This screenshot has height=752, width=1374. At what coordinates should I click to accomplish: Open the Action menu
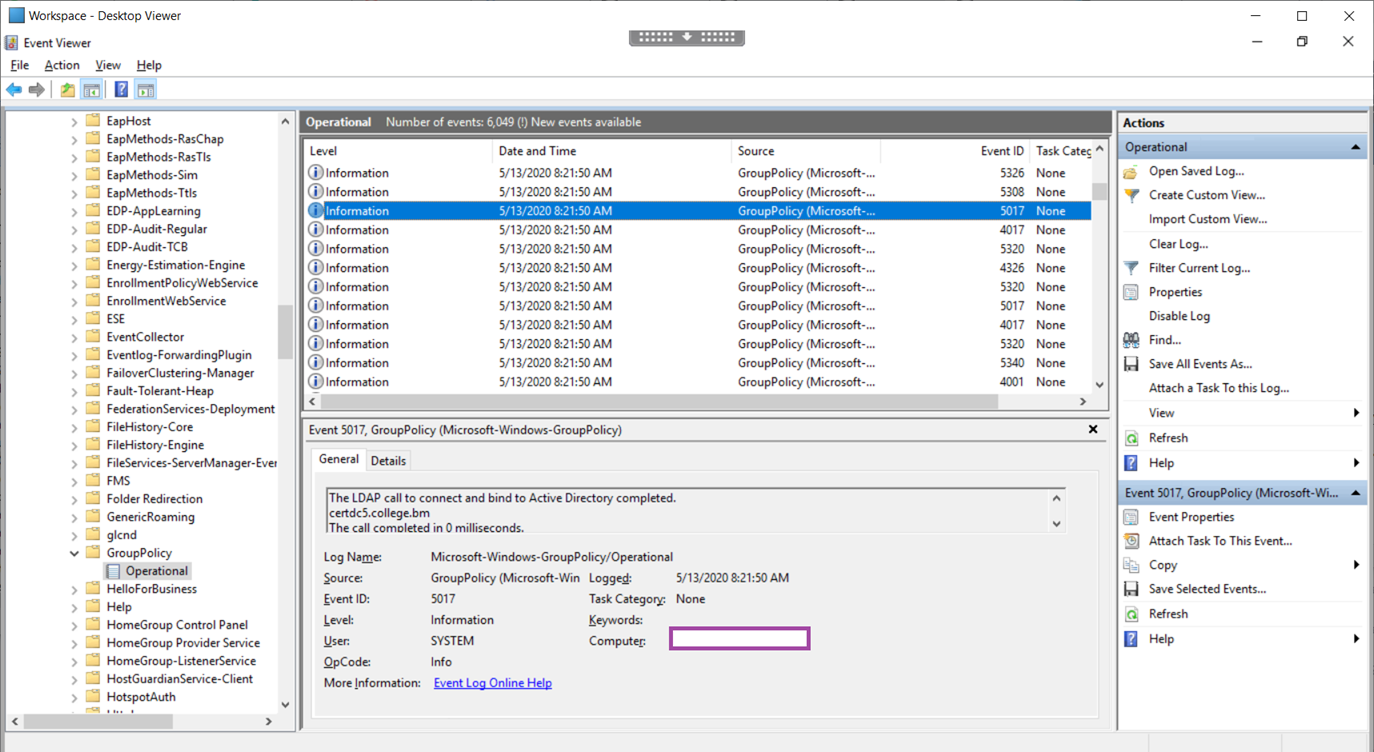pyautogui.click(x=62, y=65)
